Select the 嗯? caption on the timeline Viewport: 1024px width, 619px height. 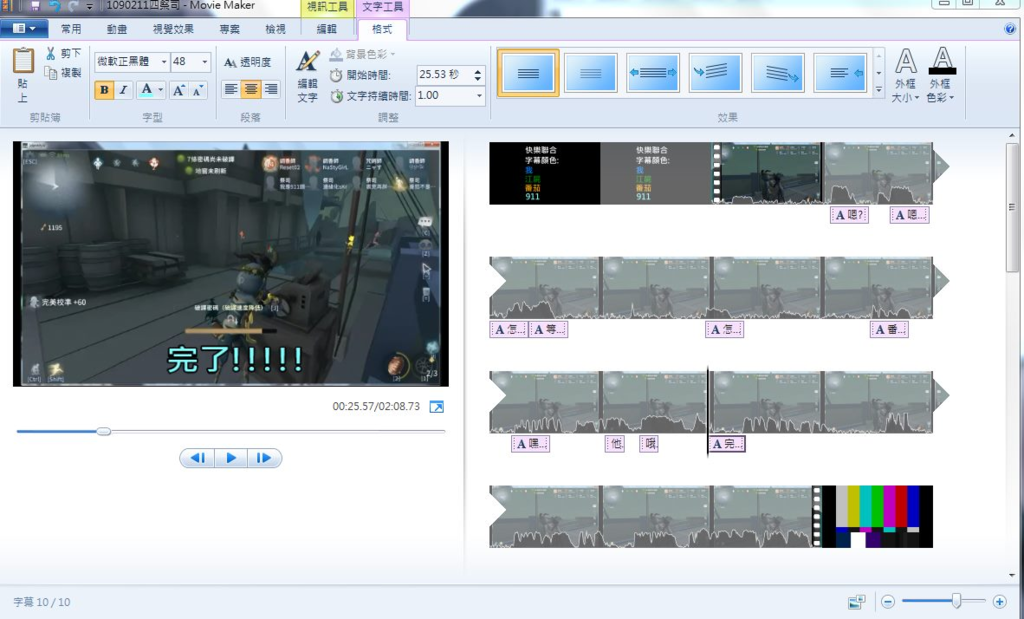(x=849, y=215)
